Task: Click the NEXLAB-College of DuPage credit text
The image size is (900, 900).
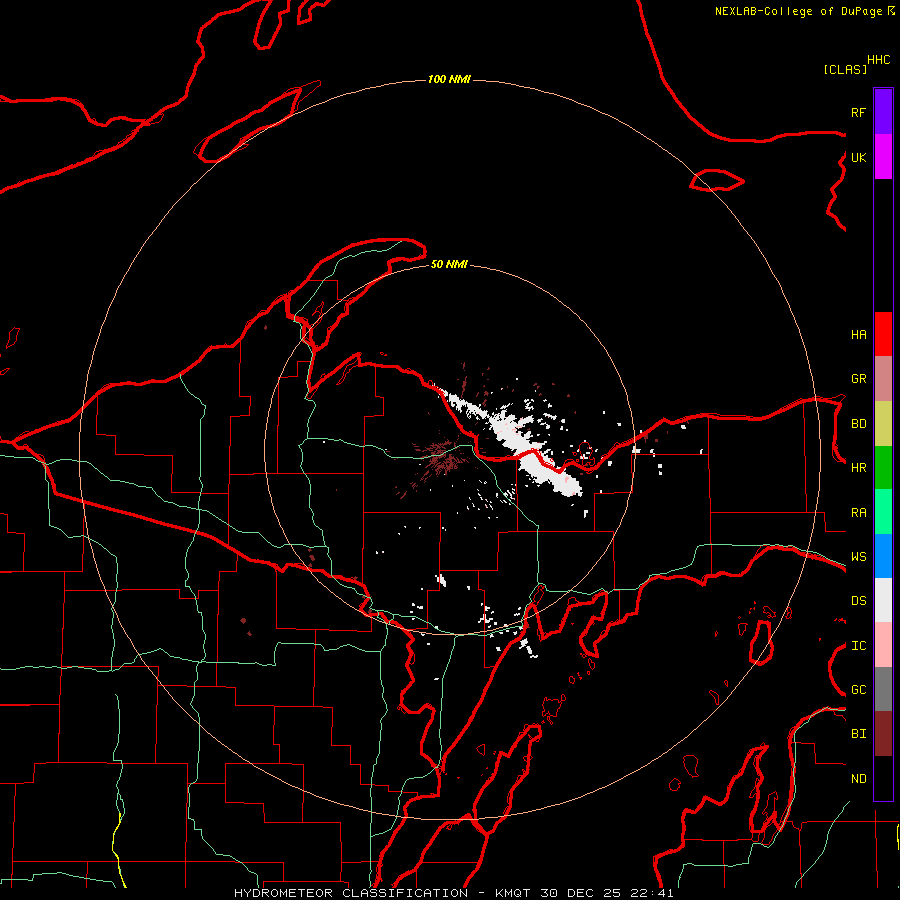Action: coord(798,11)
